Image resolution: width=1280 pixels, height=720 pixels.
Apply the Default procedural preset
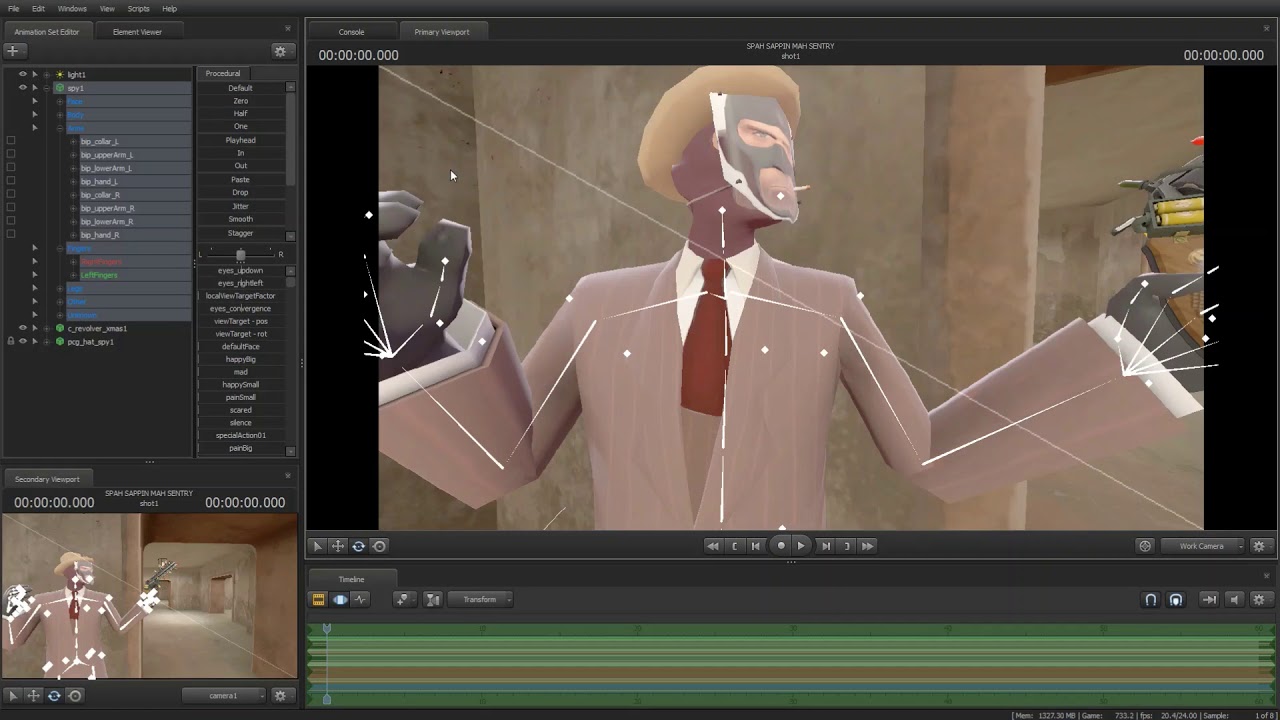coord(240,88)
